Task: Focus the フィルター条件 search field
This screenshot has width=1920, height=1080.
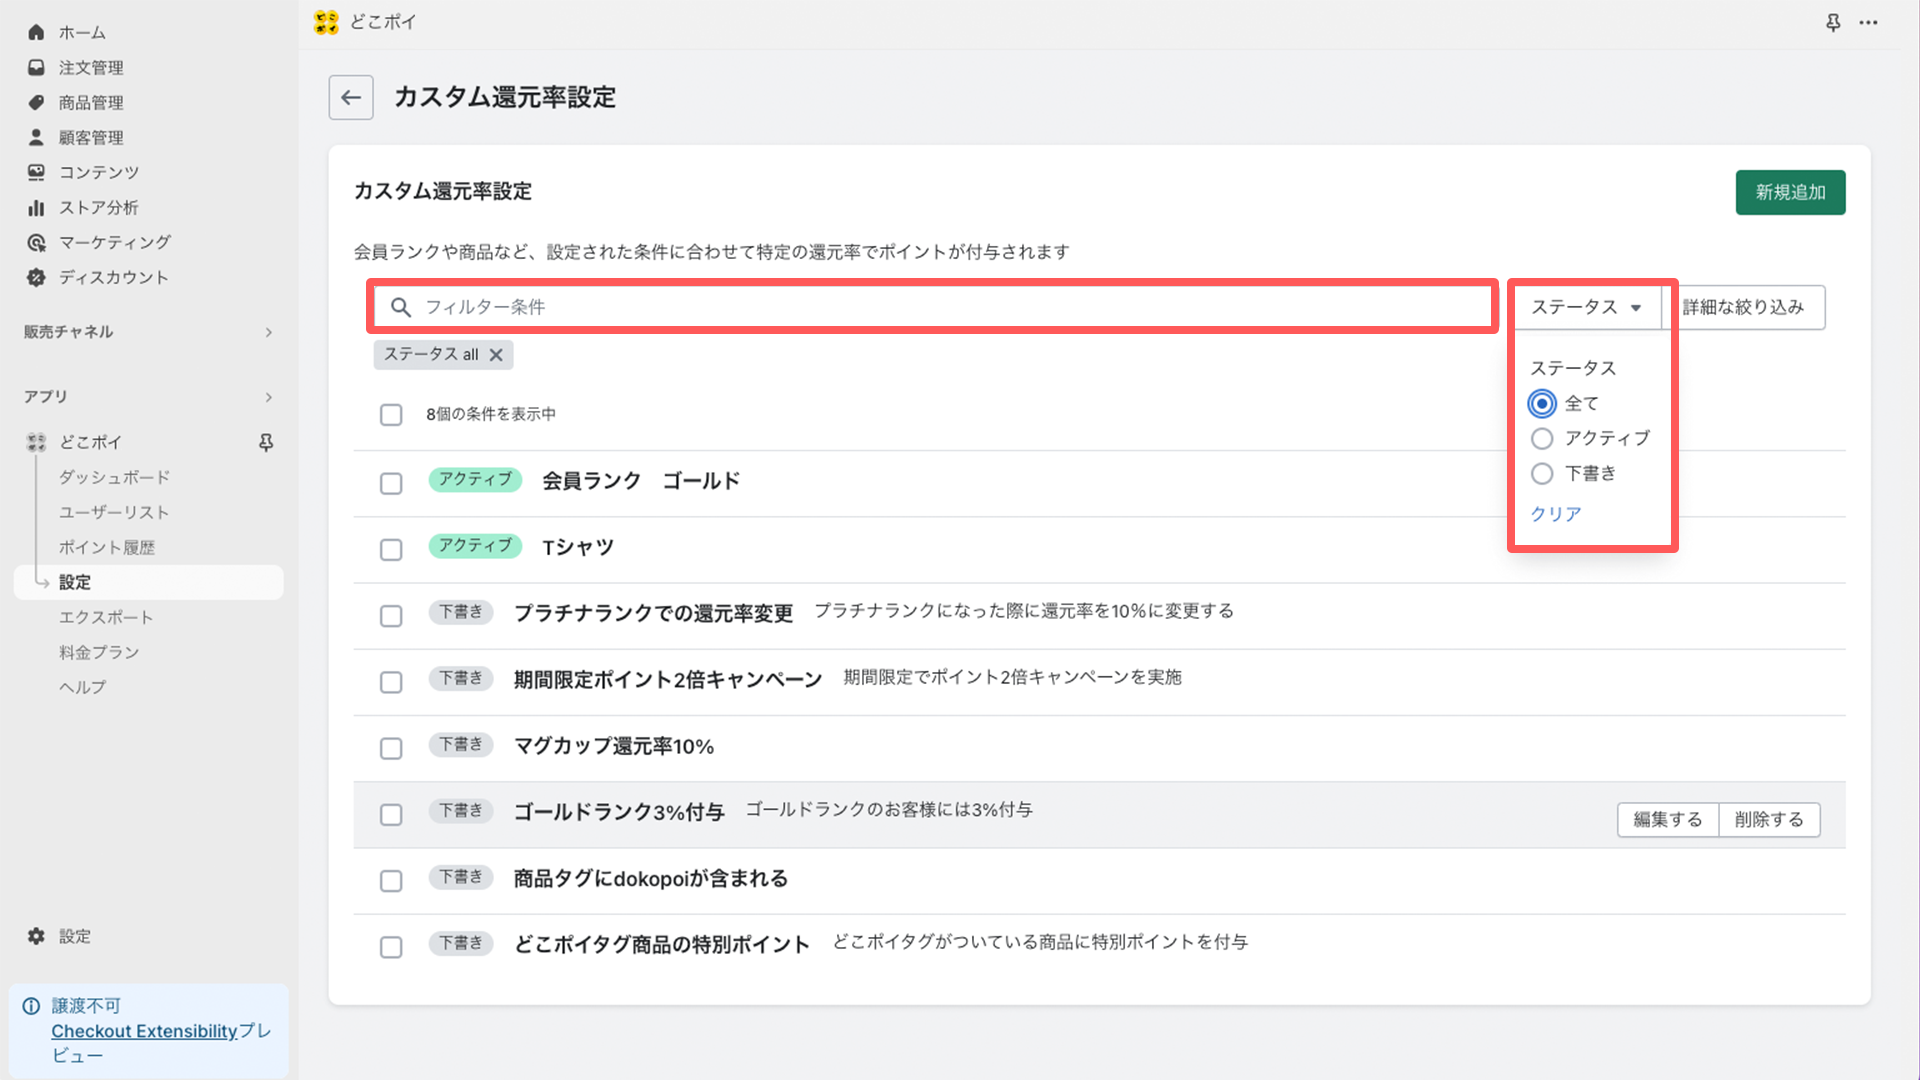Action: (934, 307)
